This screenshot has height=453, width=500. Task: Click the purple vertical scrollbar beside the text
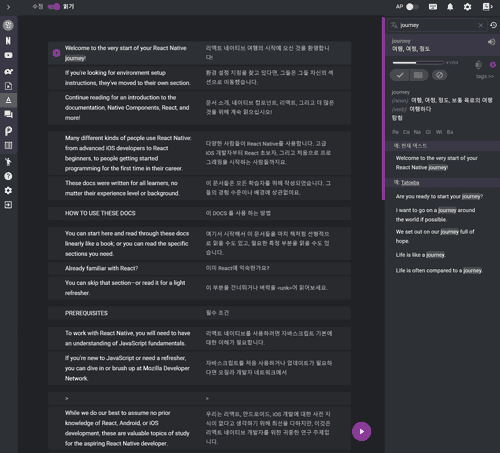point(383,108)
